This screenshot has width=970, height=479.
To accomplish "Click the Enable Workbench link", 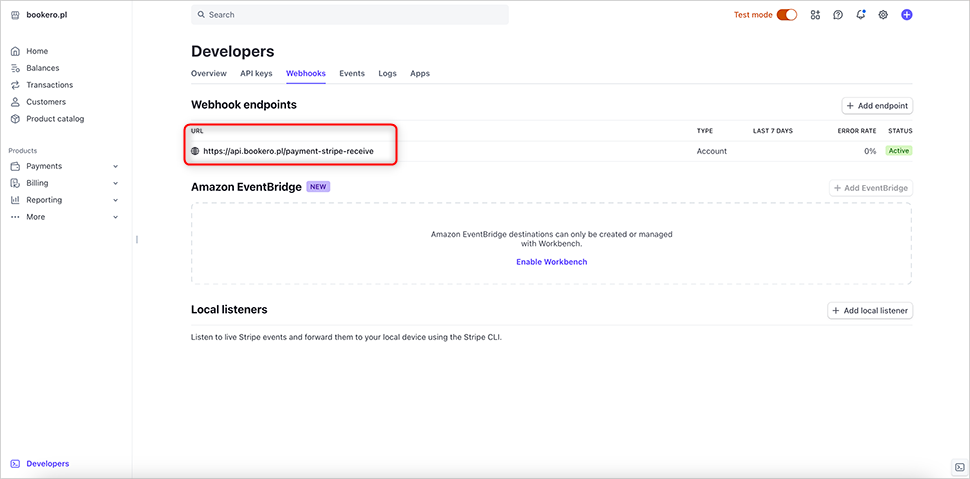I will pyautogui.click(x=552, y=262).
